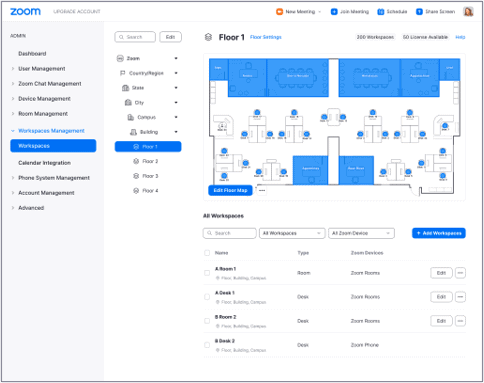Check the B Desk 2 checkbox

point(207,345)
